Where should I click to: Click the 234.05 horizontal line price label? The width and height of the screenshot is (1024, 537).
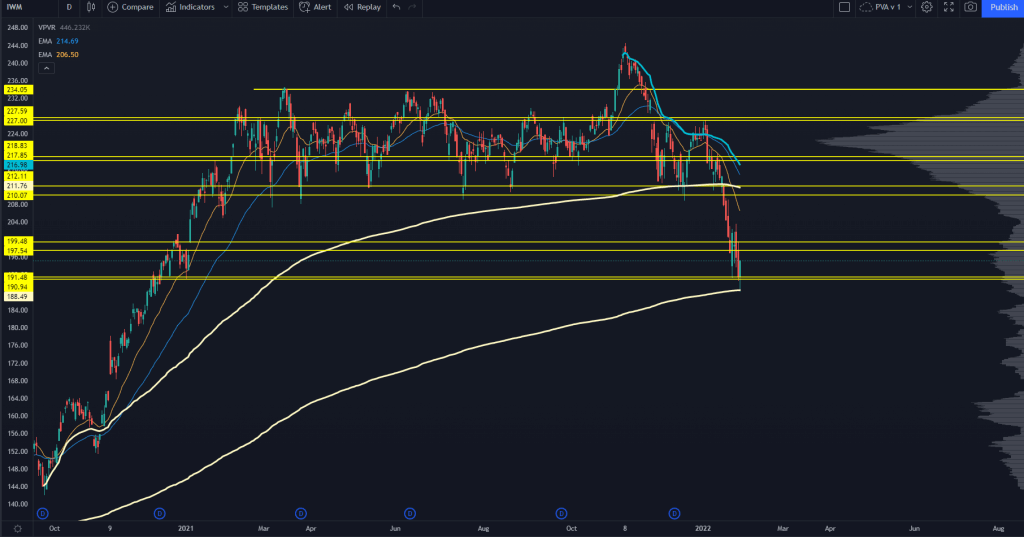(18, 90)
